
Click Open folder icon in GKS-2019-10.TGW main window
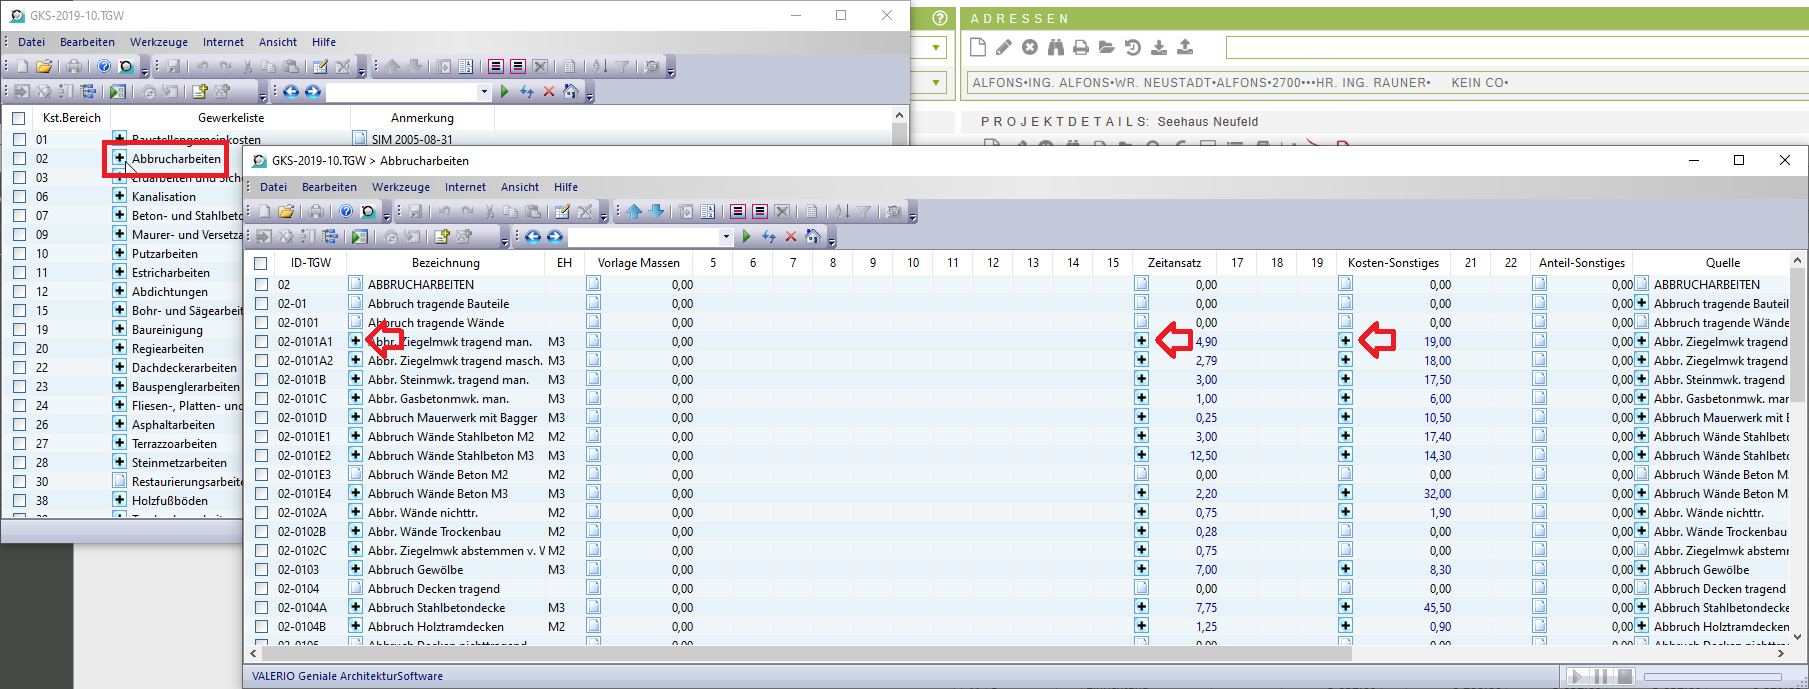(44, 66)
